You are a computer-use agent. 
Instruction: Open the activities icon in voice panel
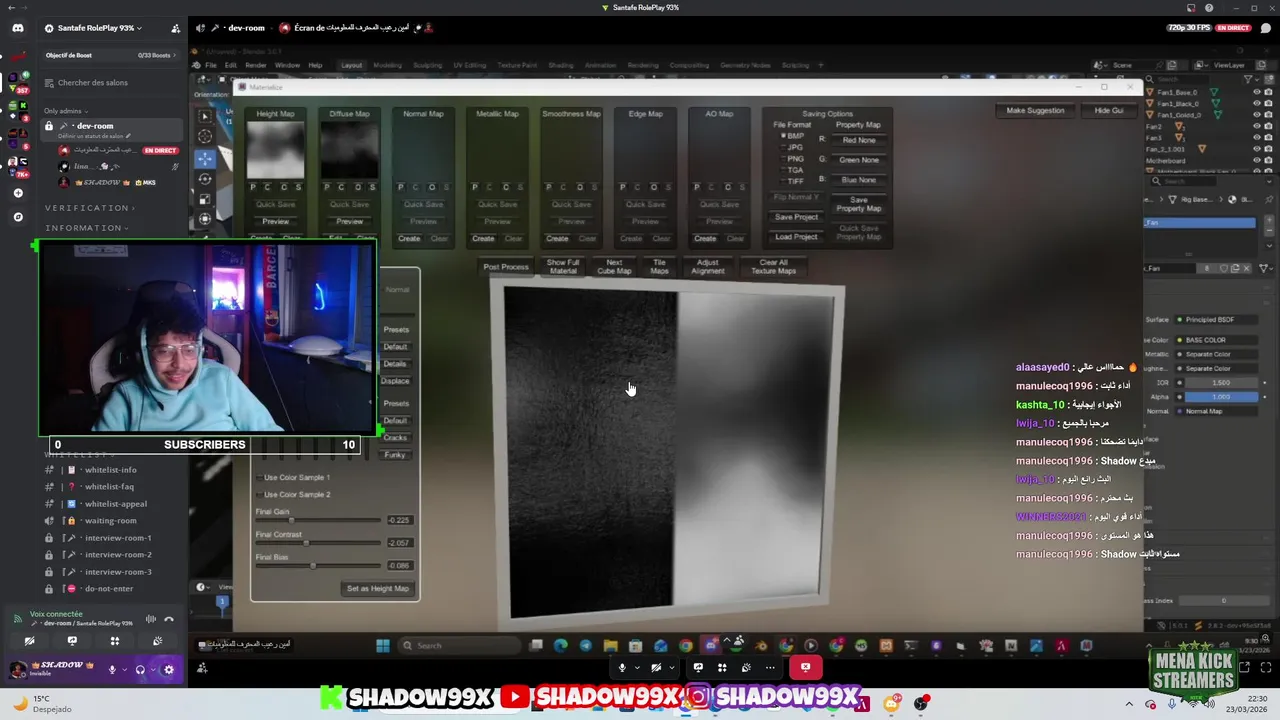(114, 641)
